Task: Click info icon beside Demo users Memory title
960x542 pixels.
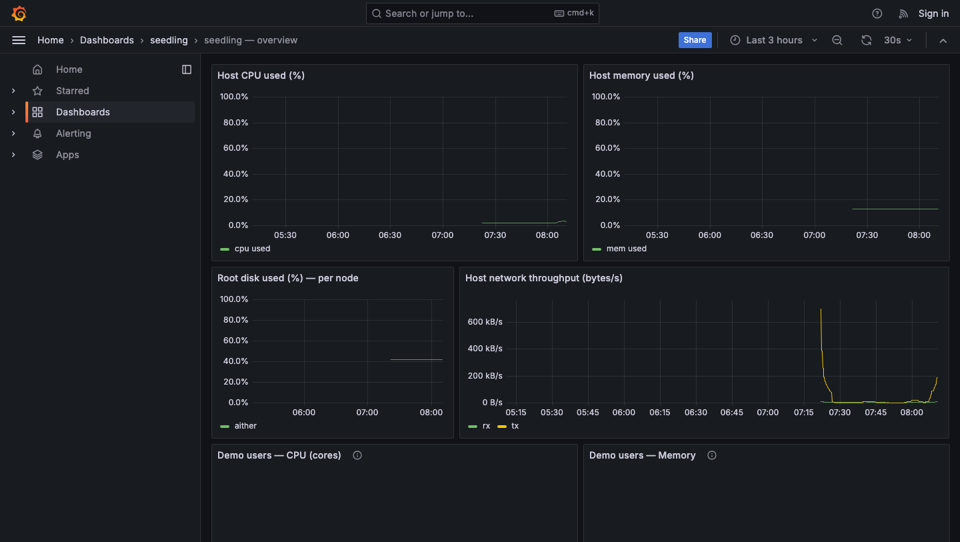Action: [x=711, y=455]
